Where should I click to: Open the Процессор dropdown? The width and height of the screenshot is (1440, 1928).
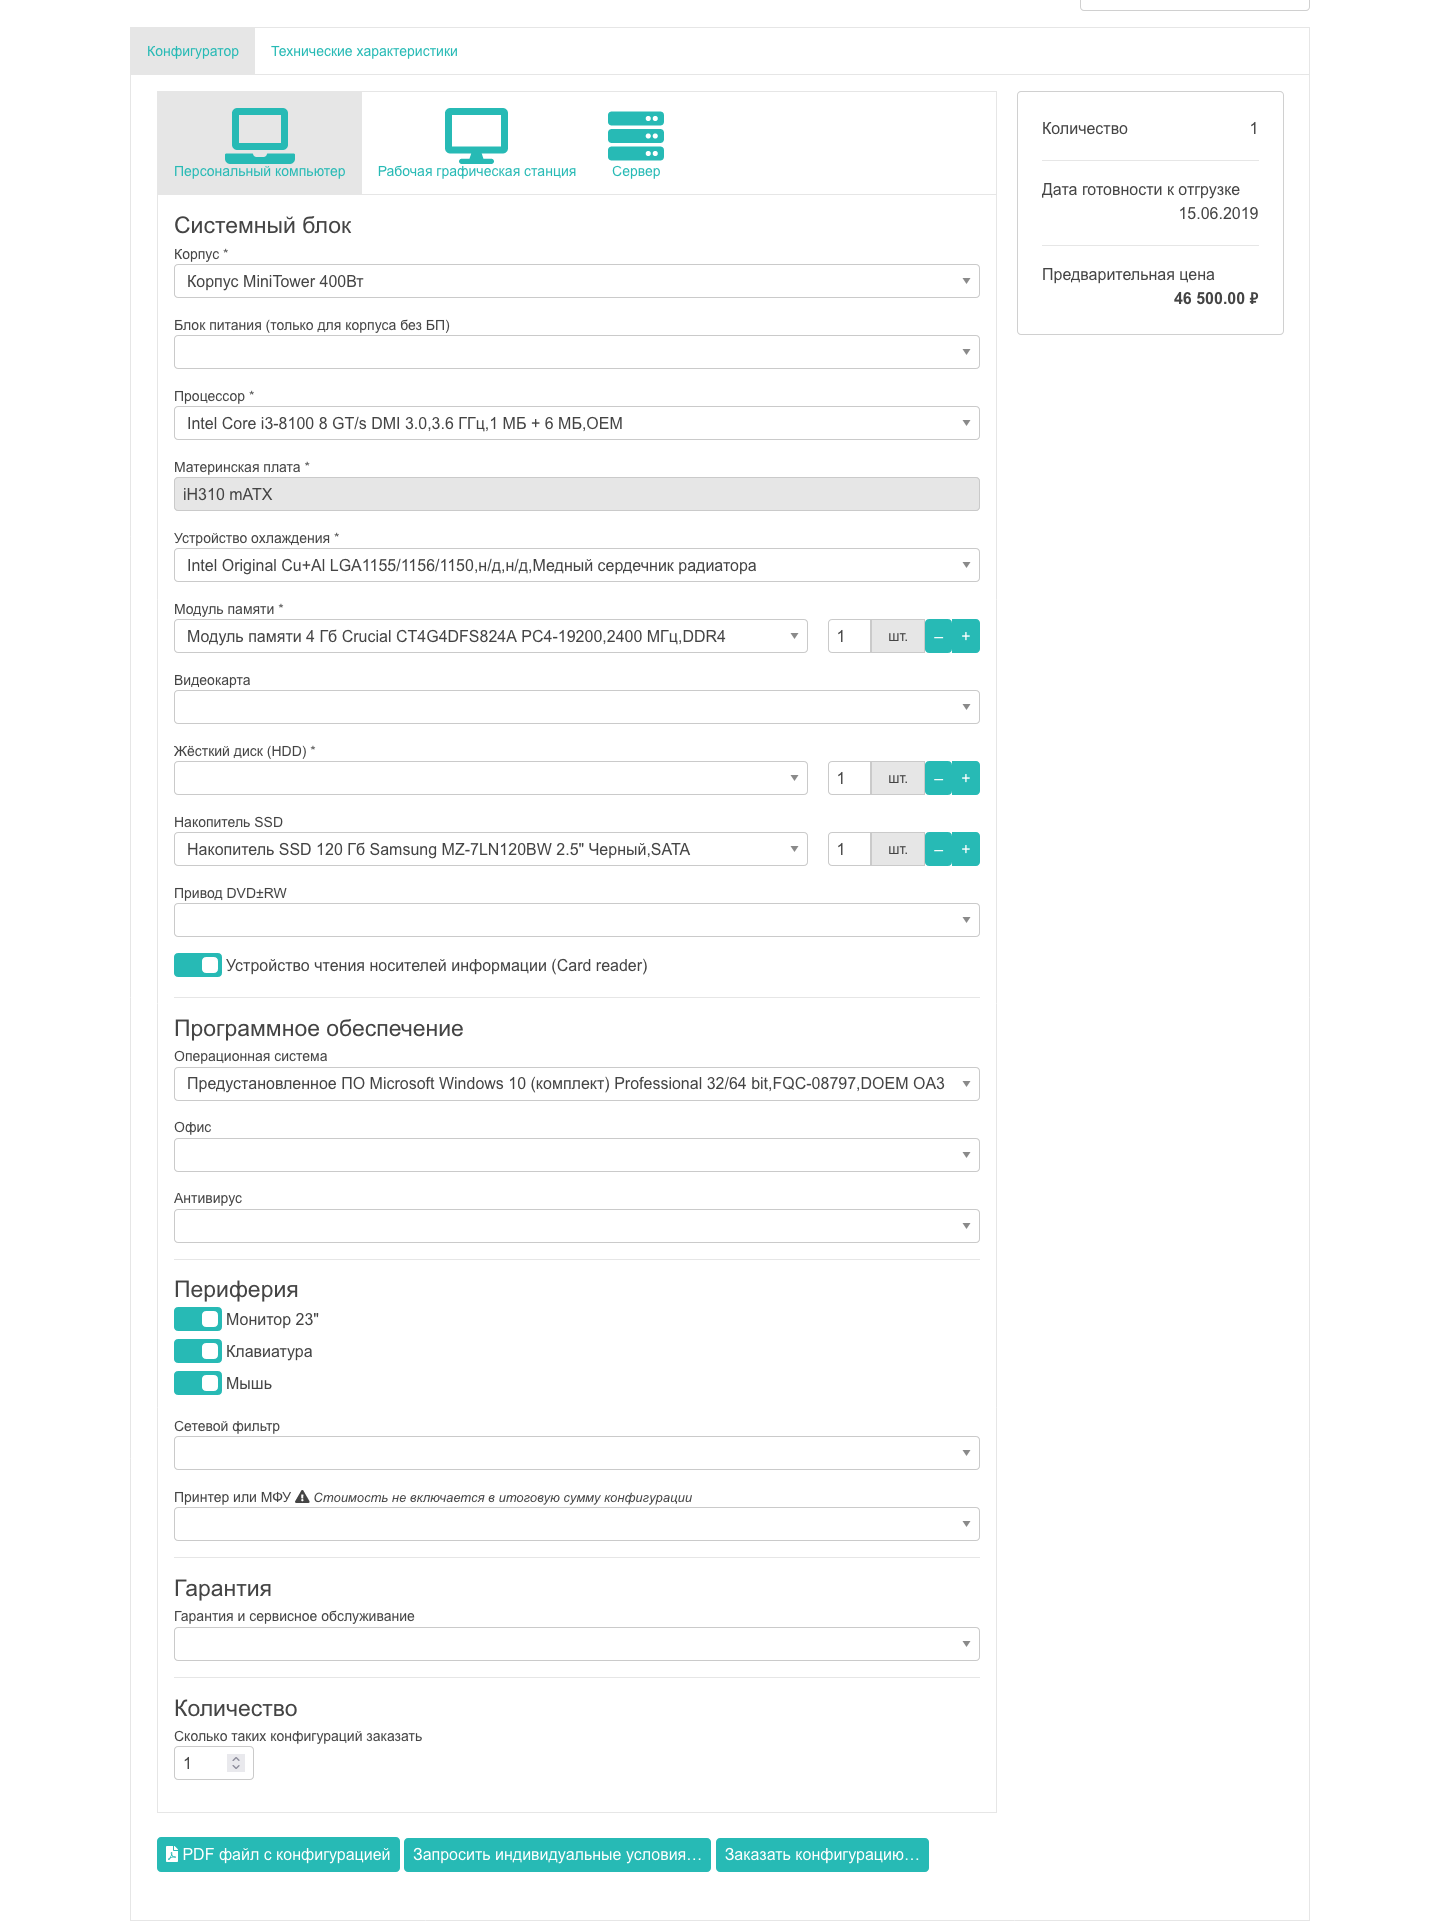[576, 423]
